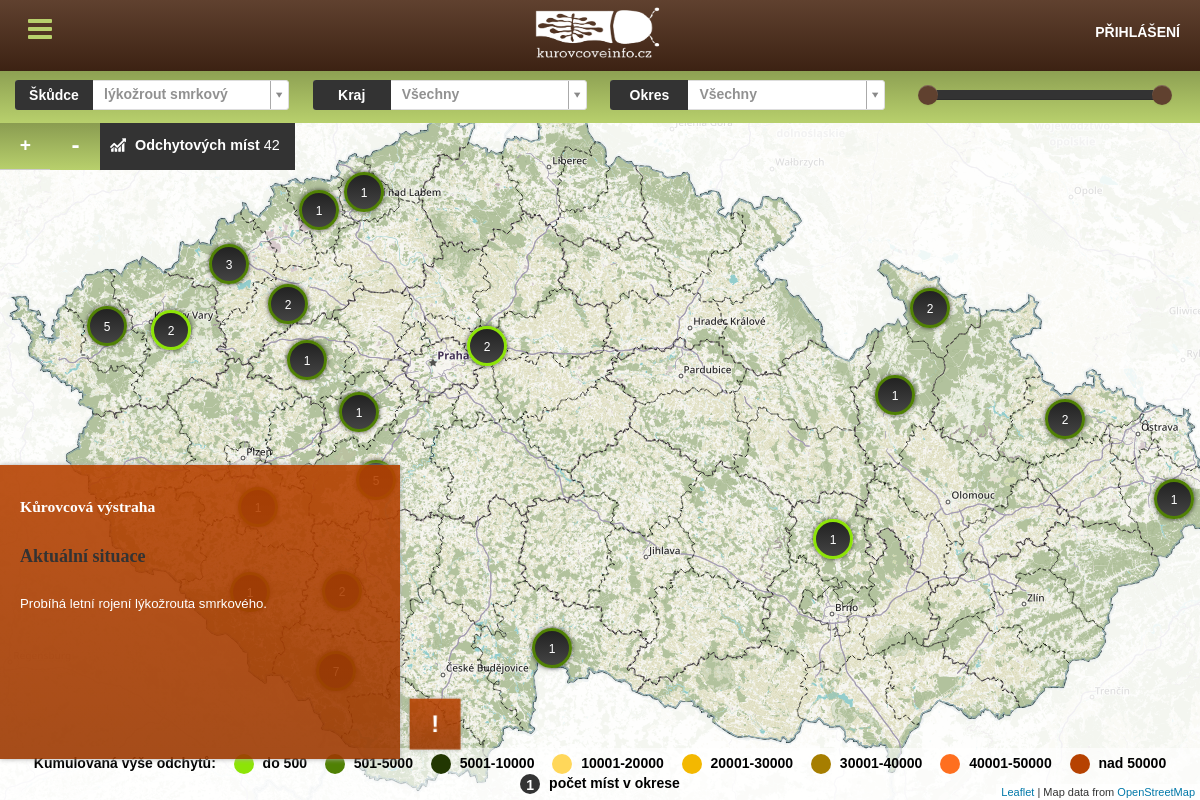Zoom out the map with minus button
The height and width of the screenshot is (800, 1200).
75,146
